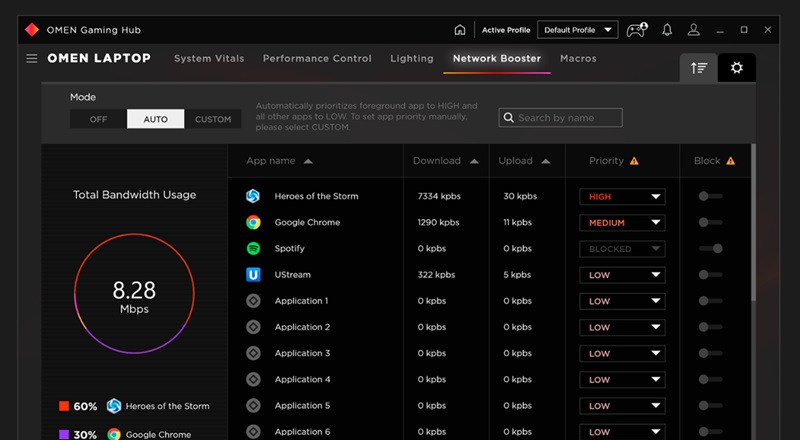Toggle block for Heroes of the Storm

point(710,196)
